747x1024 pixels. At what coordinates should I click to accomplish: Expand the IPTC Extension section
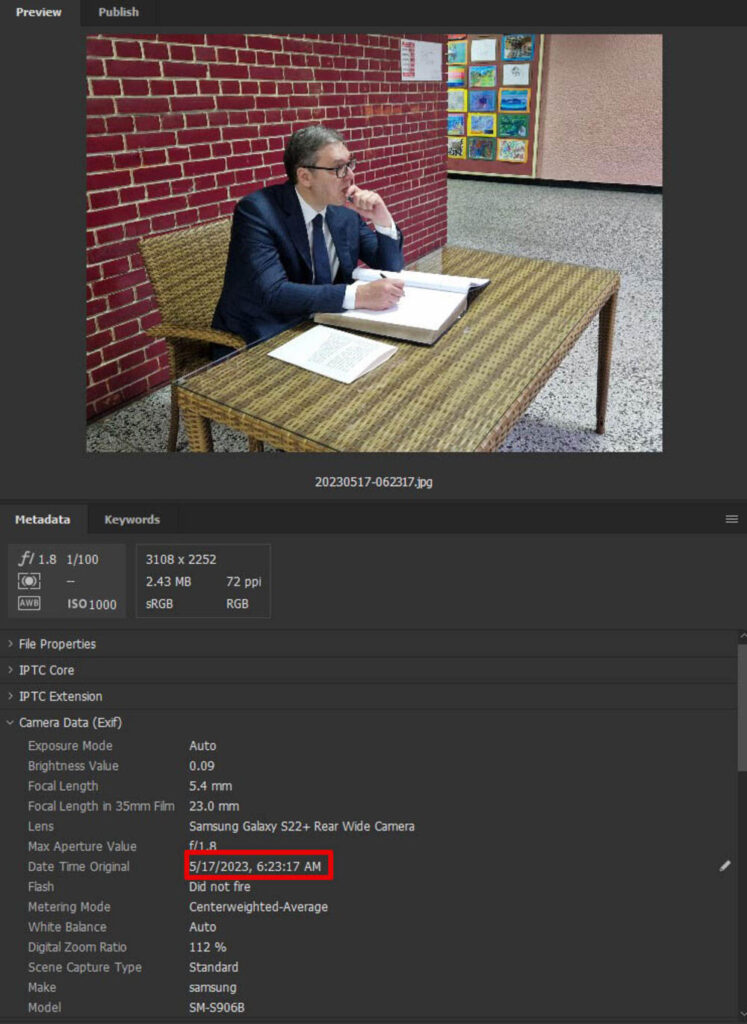pos(60,696)
